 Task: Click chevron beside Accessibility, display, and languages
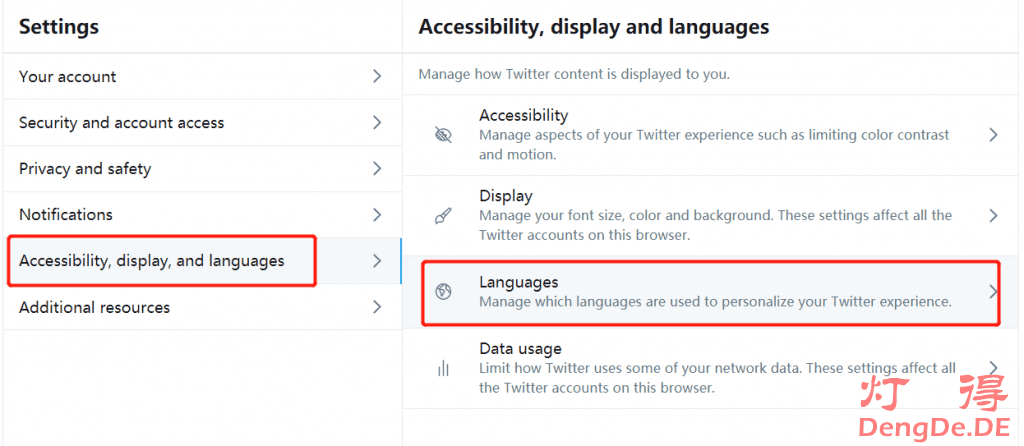pos(377,261)
